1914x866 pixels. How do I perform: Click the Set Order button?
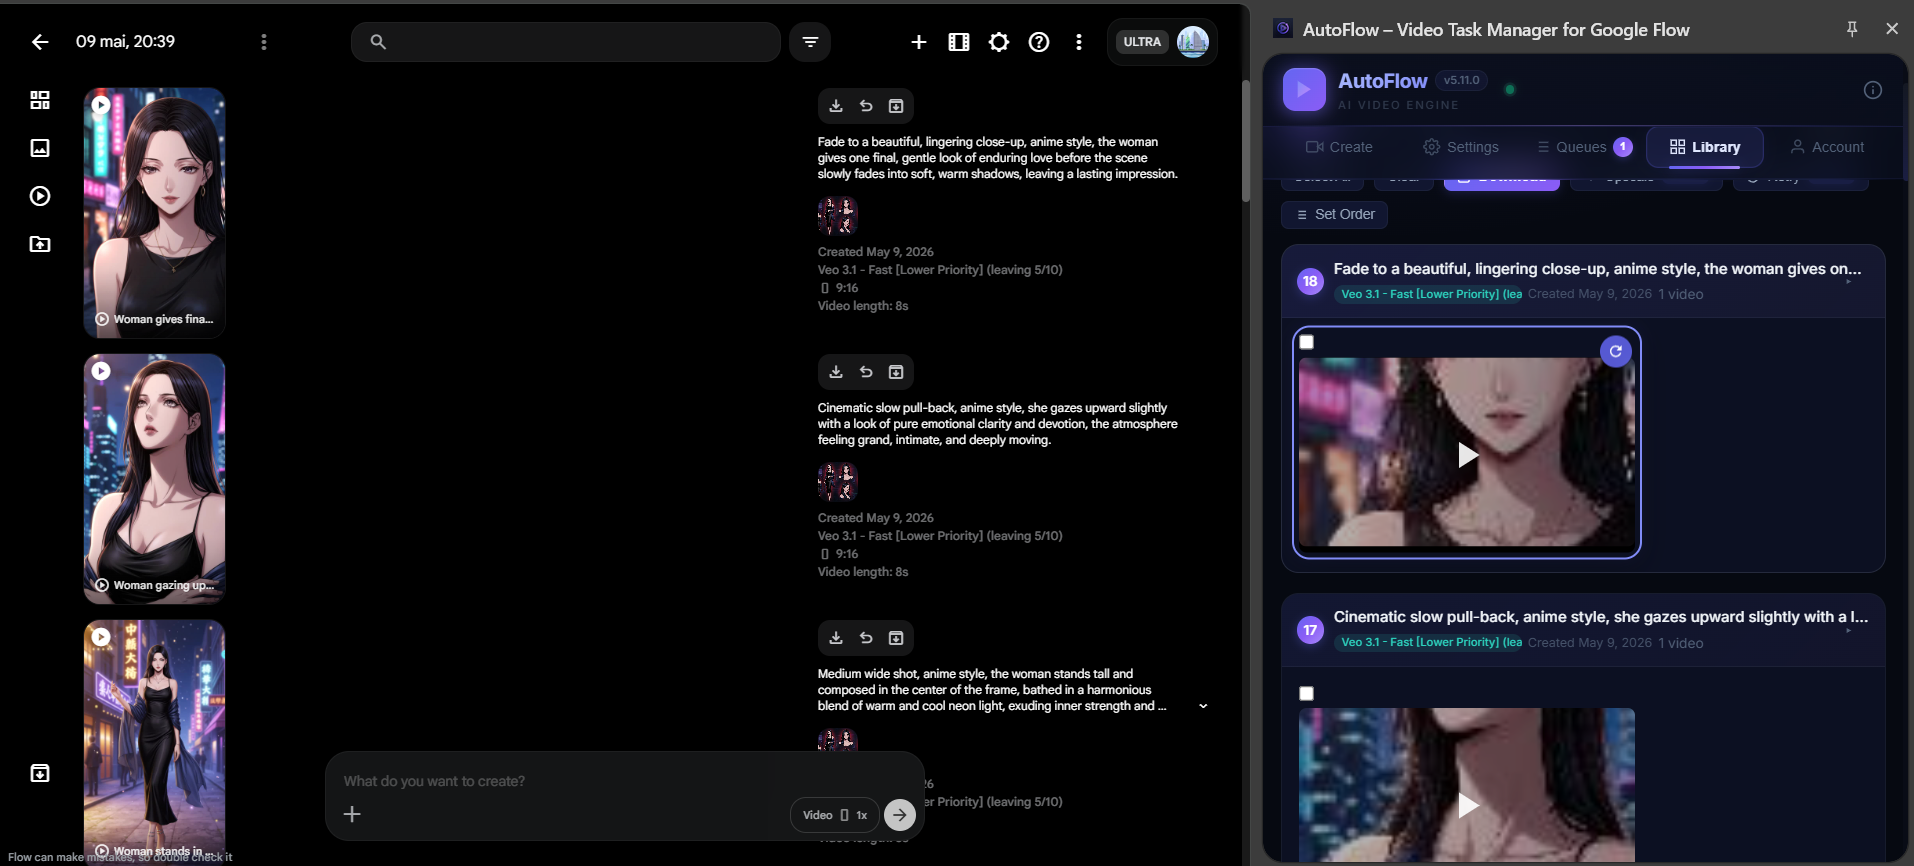[1334, 214]
